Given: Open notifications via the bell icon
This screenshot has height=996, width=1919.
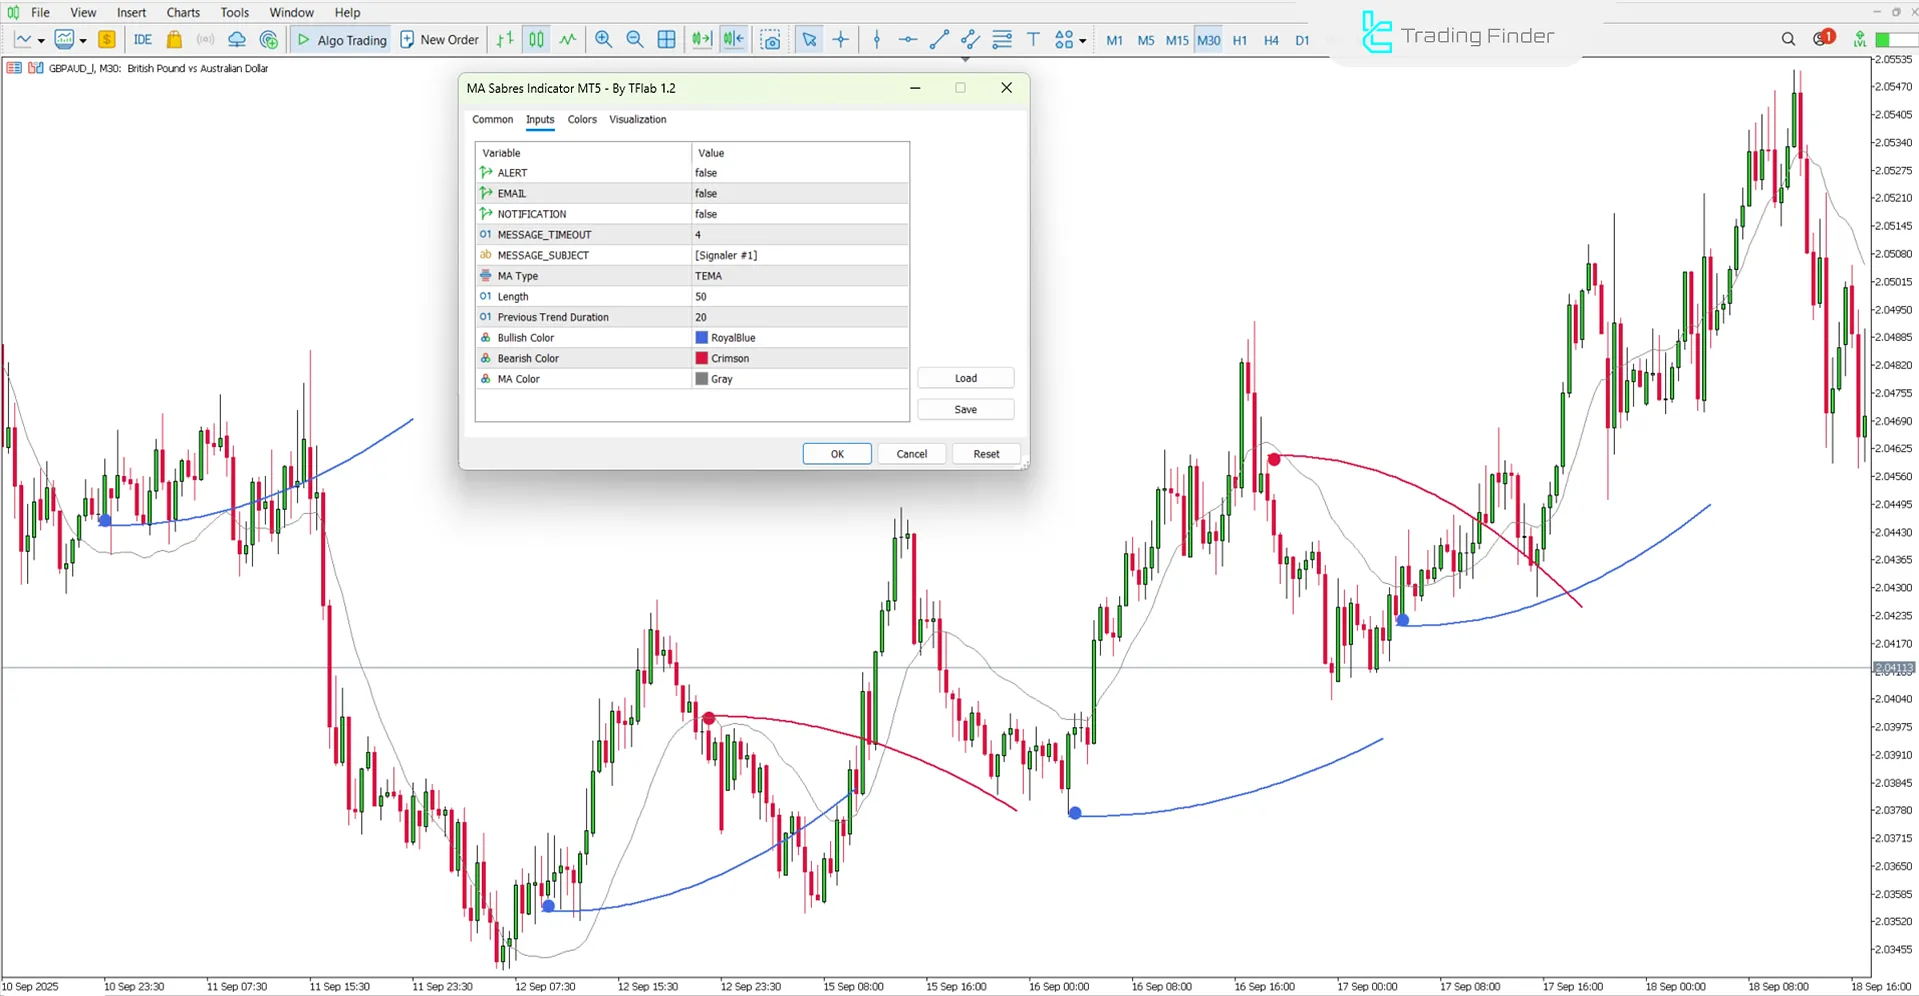Looking at the screenshot, I should [x=1817, y=38].
